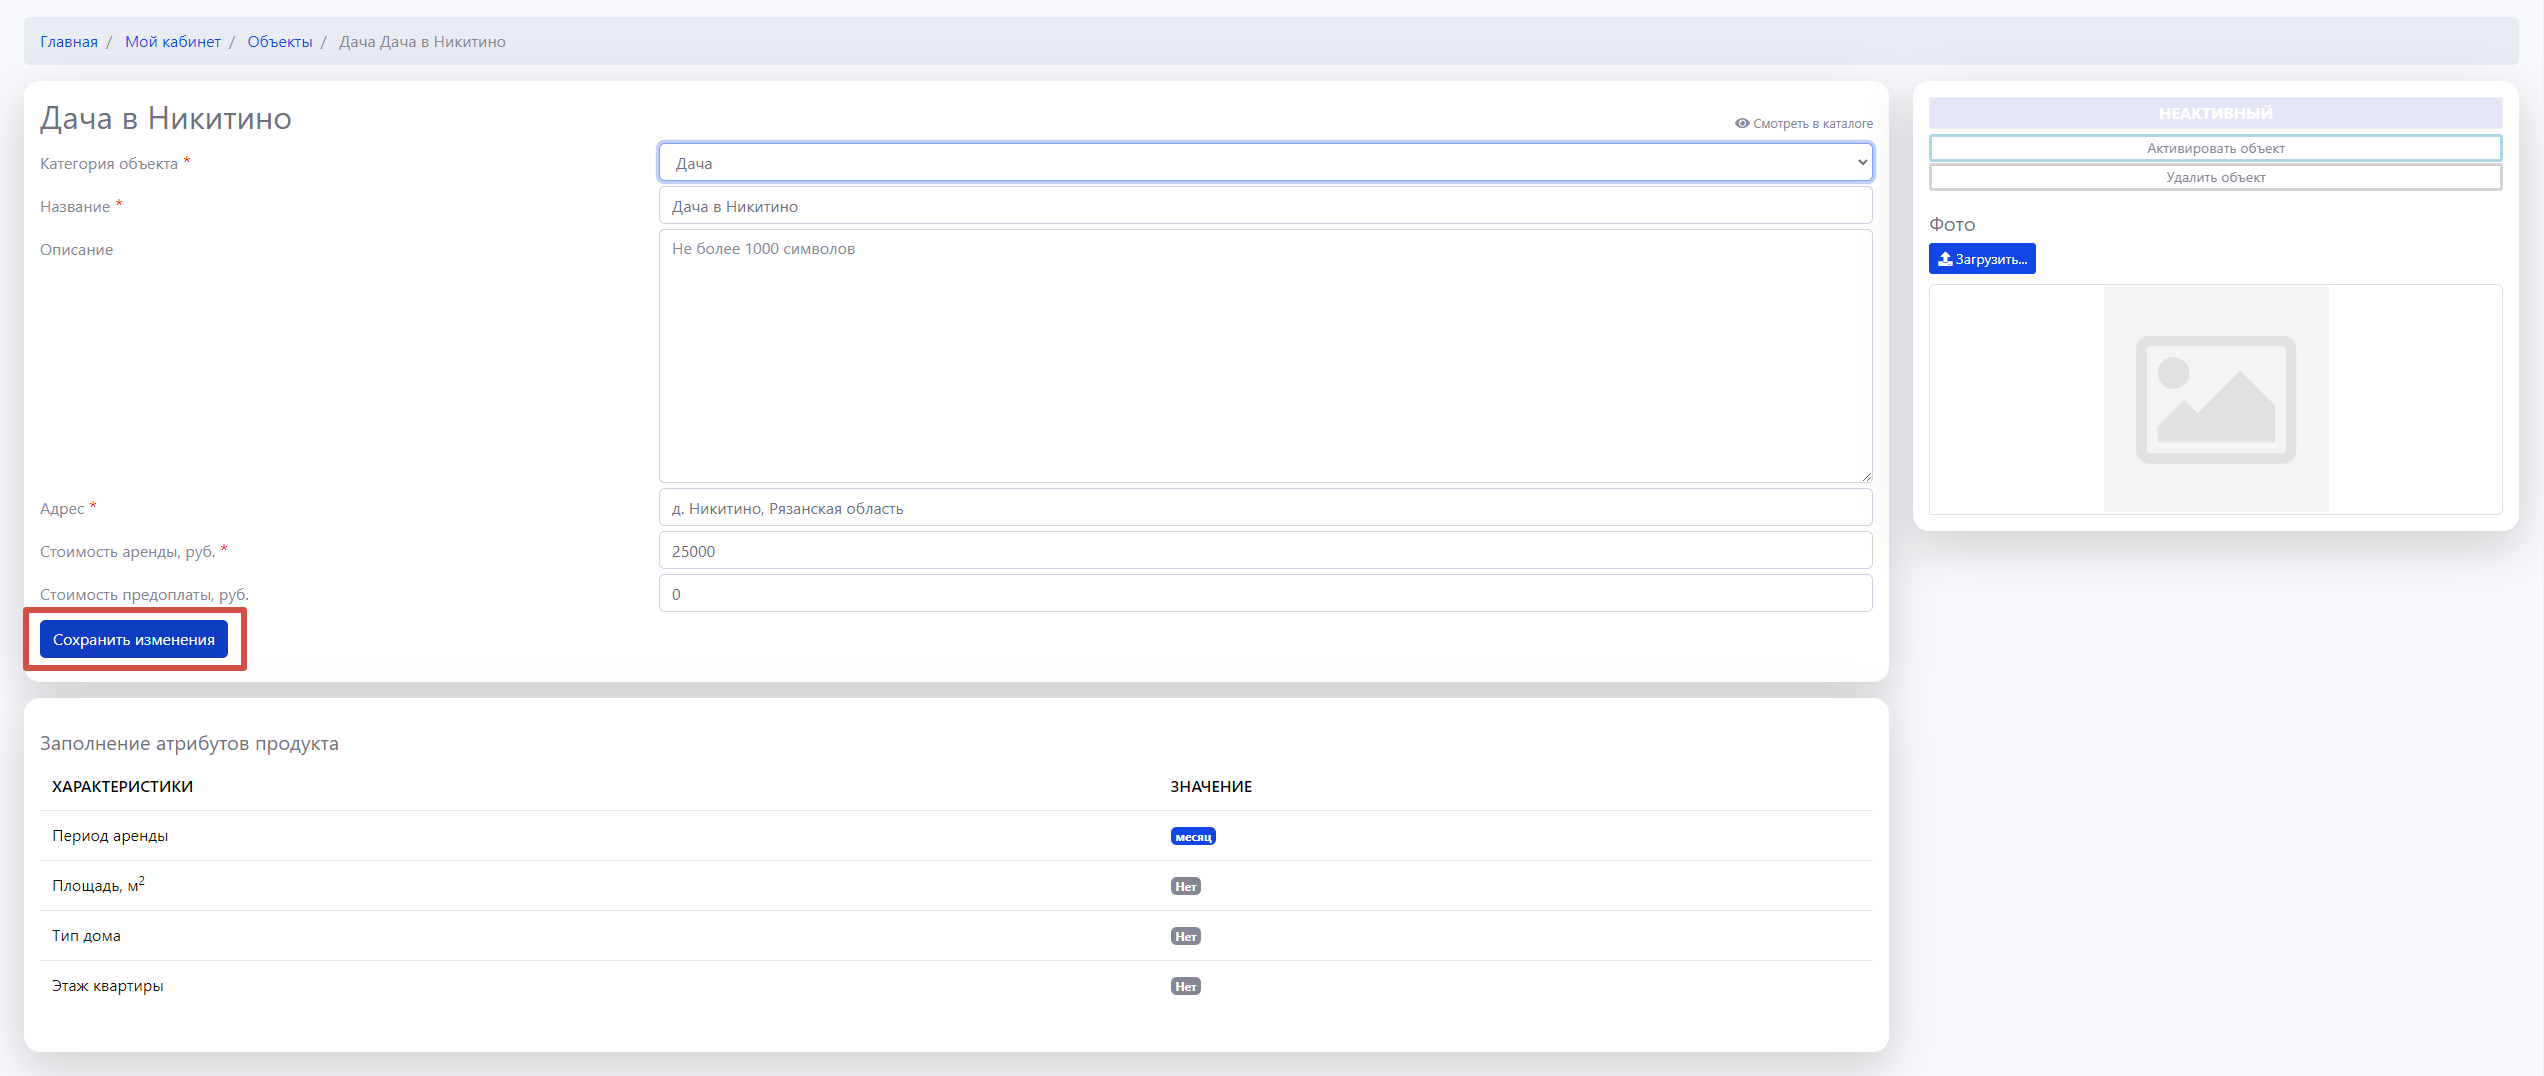Click the 'Нет' badge for 'Этаж квартиры'
The image size is (2544, 1076).
pos(1185,987)
